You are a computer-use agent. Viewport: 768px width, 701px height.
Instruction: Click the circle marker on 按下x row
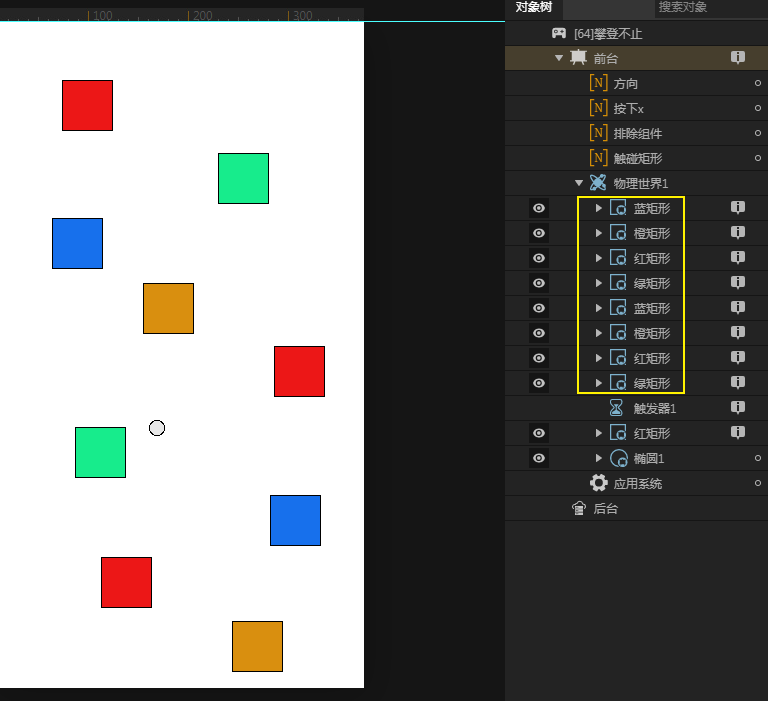pos(758,108)
